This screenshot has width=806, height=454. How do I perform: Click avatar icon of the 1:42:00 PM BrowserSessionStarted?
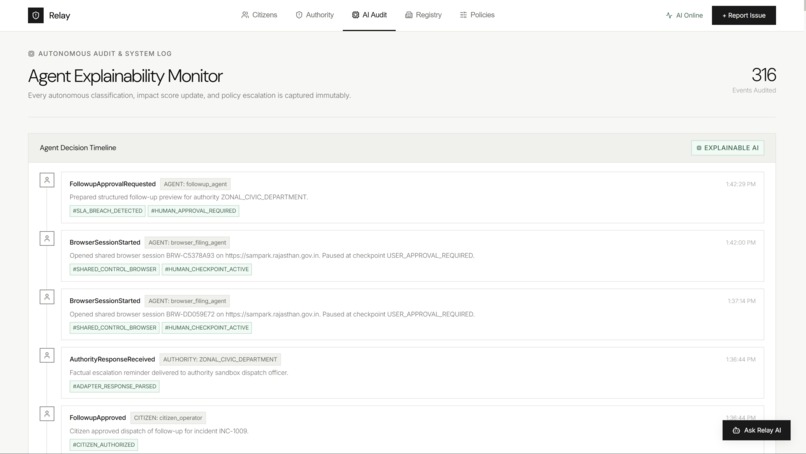47,239
